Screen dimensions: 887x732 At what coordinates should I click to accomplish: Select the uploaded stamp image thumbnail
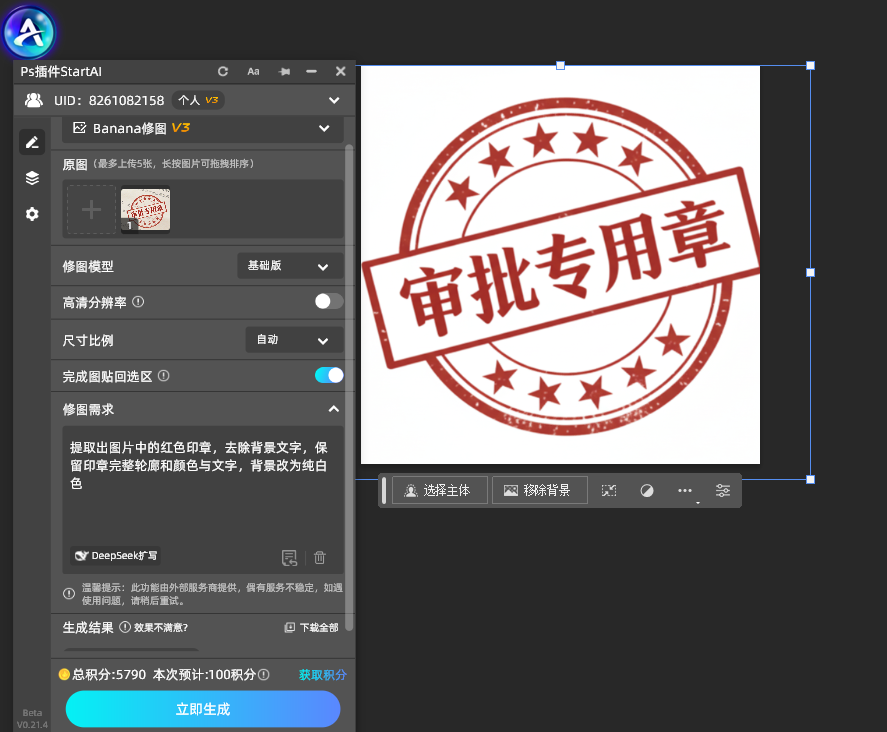point(145,209)
